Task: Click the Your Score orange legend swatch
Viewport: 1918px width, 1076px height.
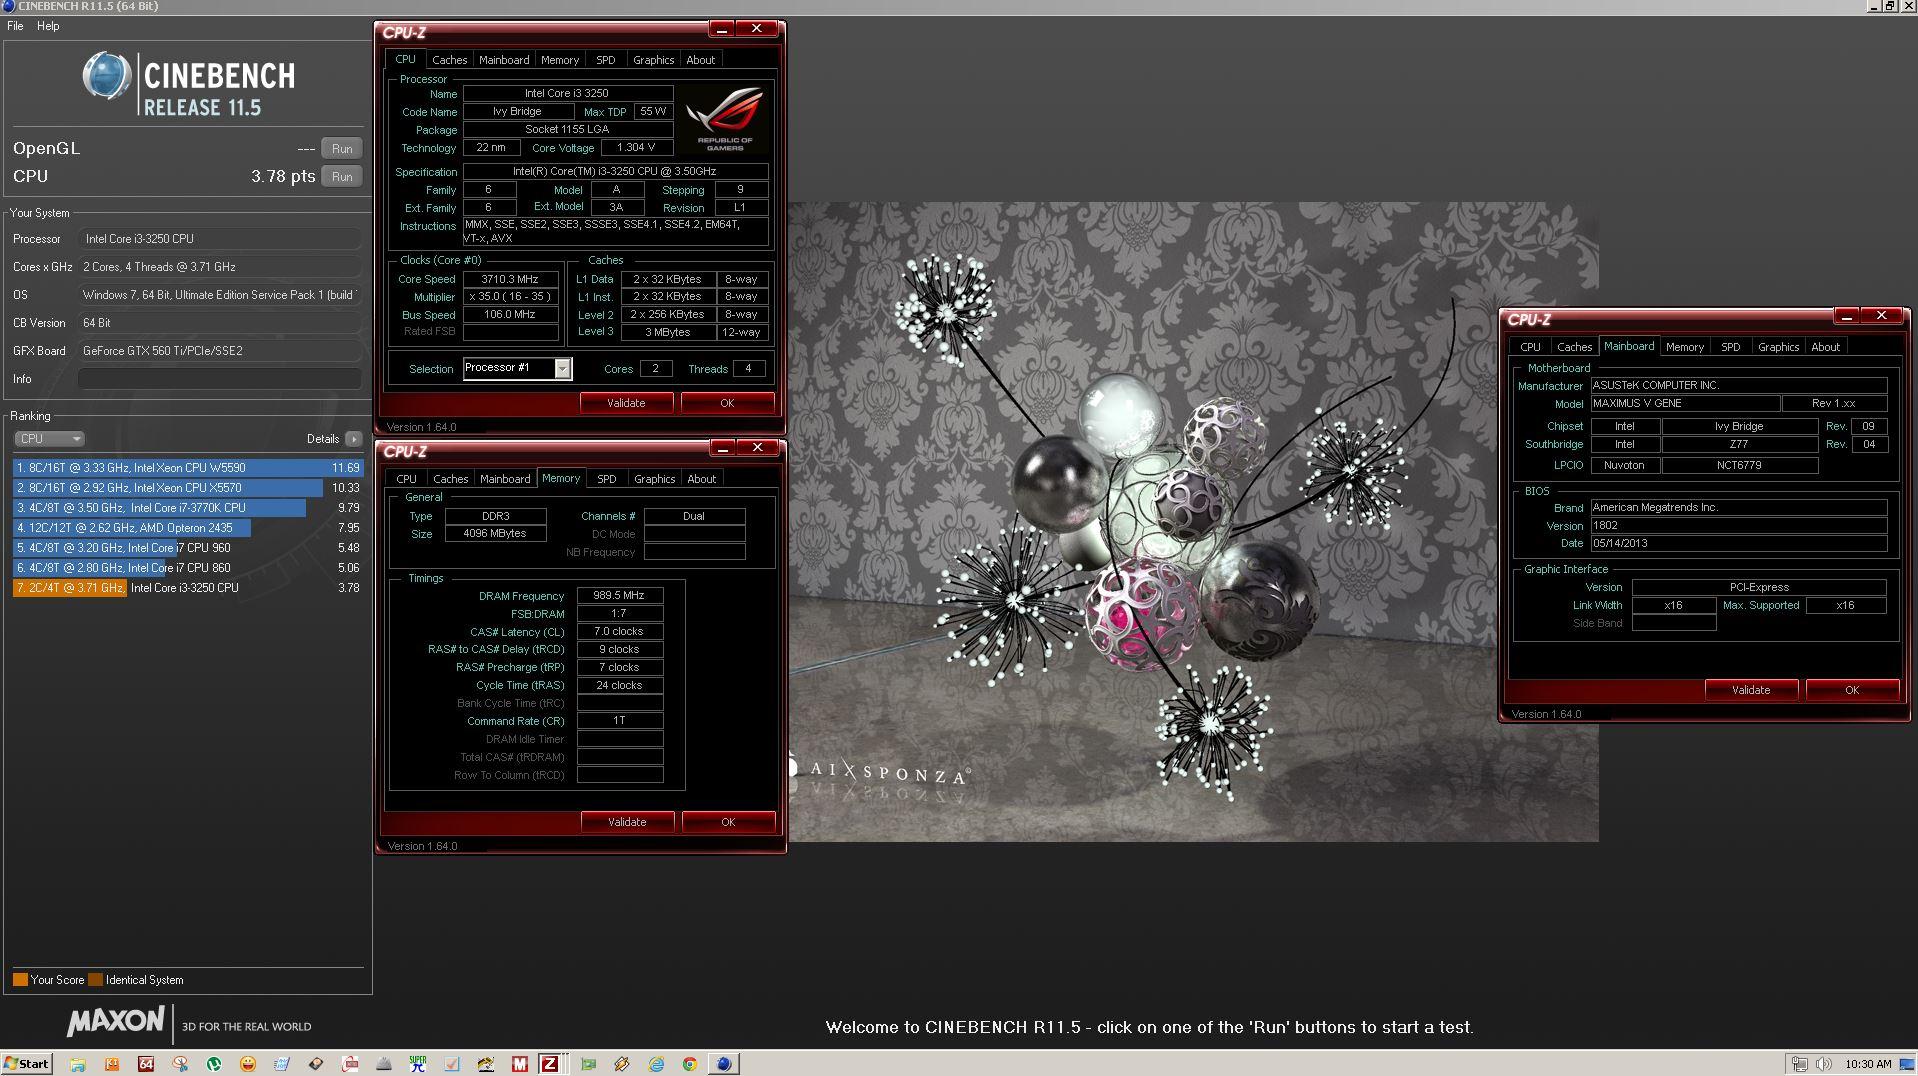Action: click(20, 980)
